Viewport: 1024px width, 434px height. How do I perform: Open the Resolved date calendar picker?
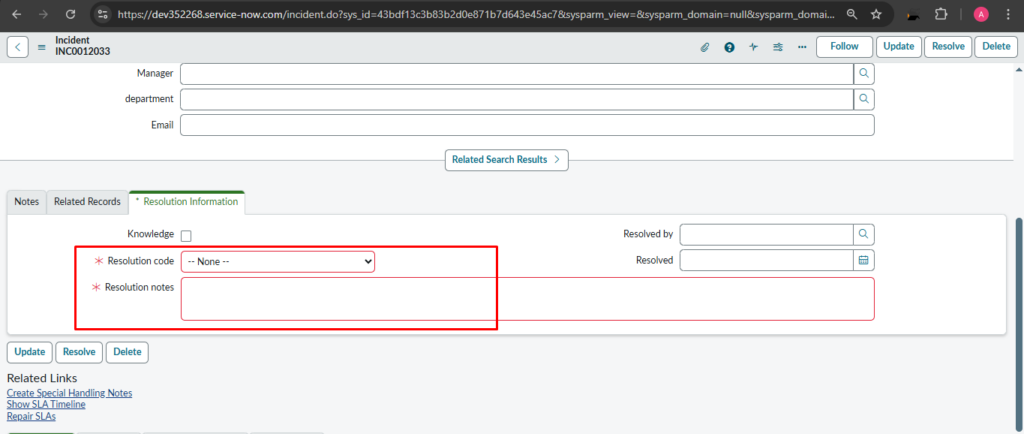(x=864, y=260)
